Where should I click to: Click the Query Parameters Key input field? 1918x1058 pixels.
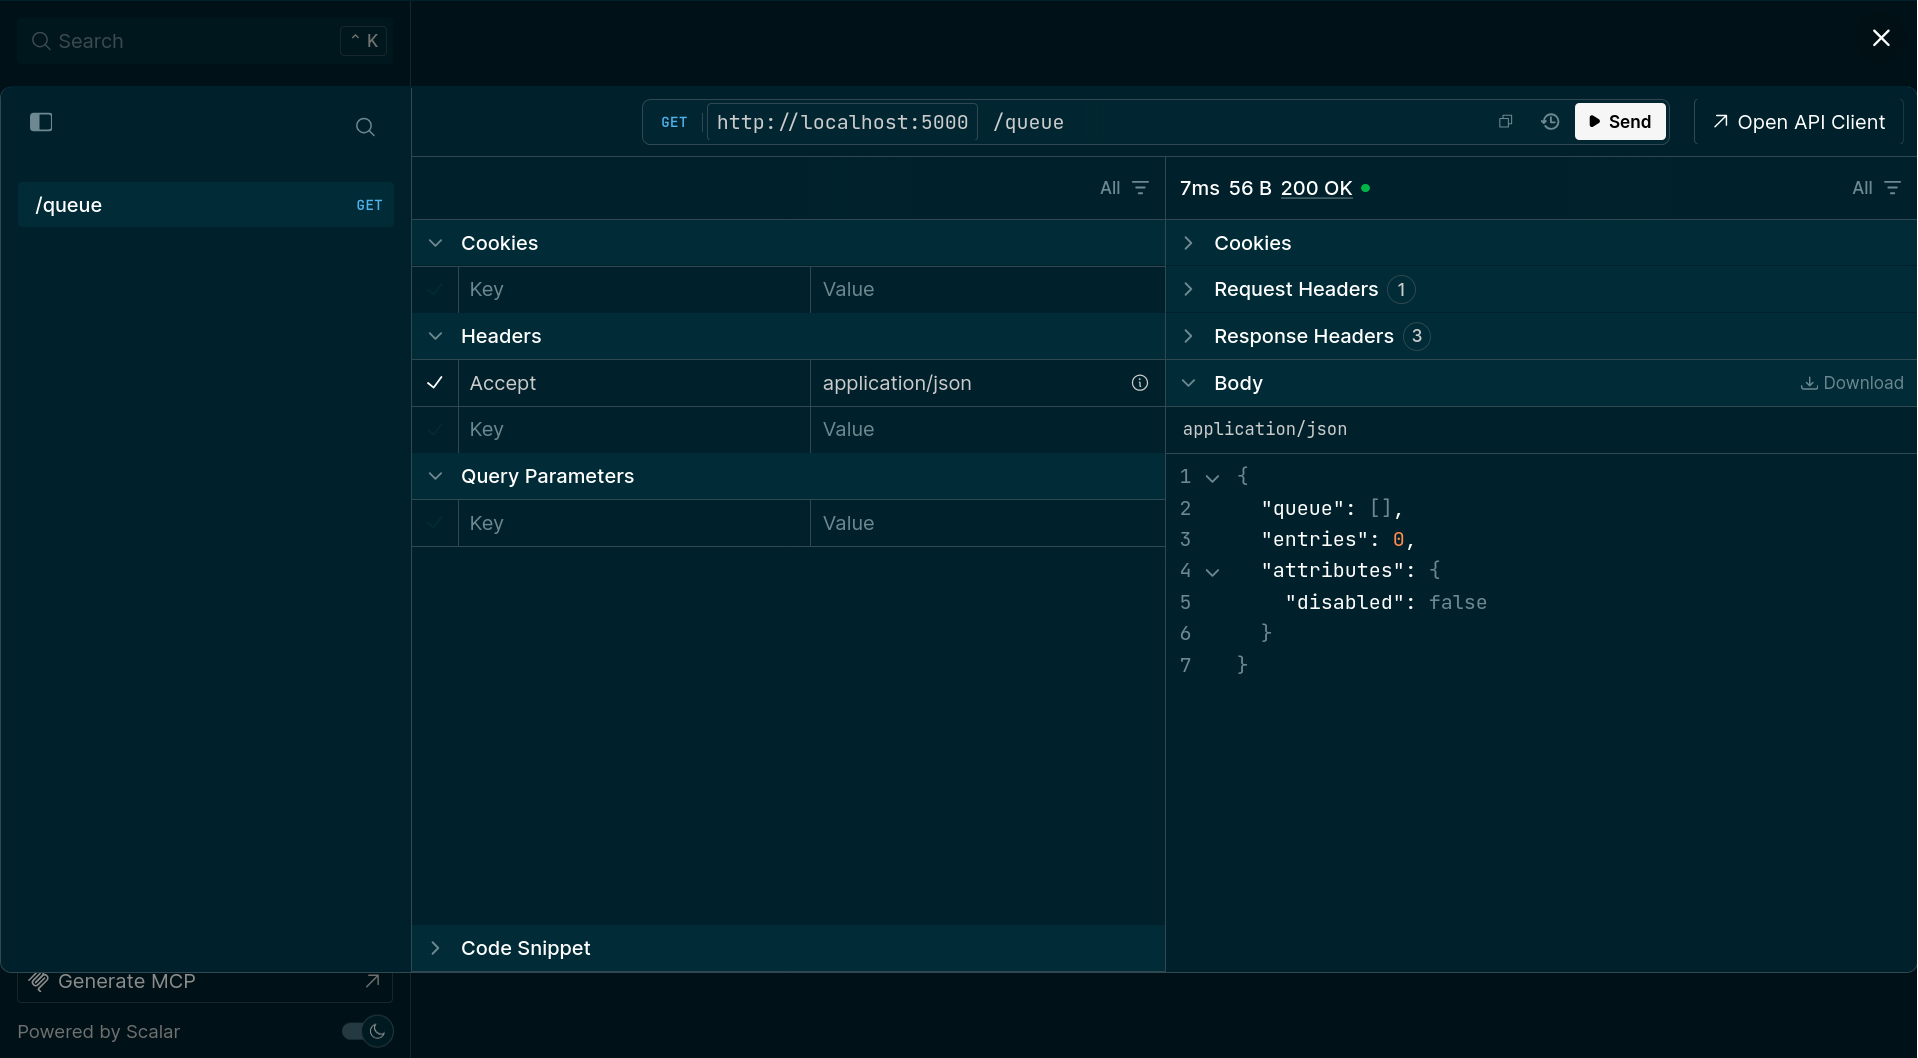634,523
